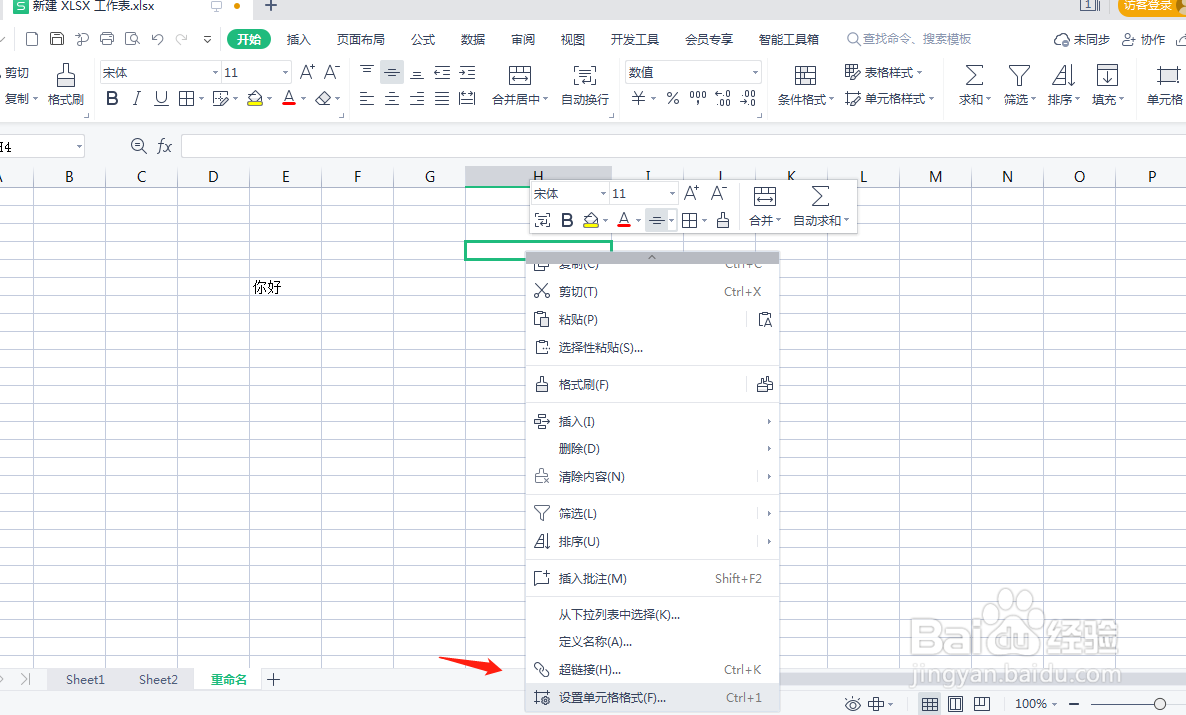Toggle underline formatting

pos(160,98)
